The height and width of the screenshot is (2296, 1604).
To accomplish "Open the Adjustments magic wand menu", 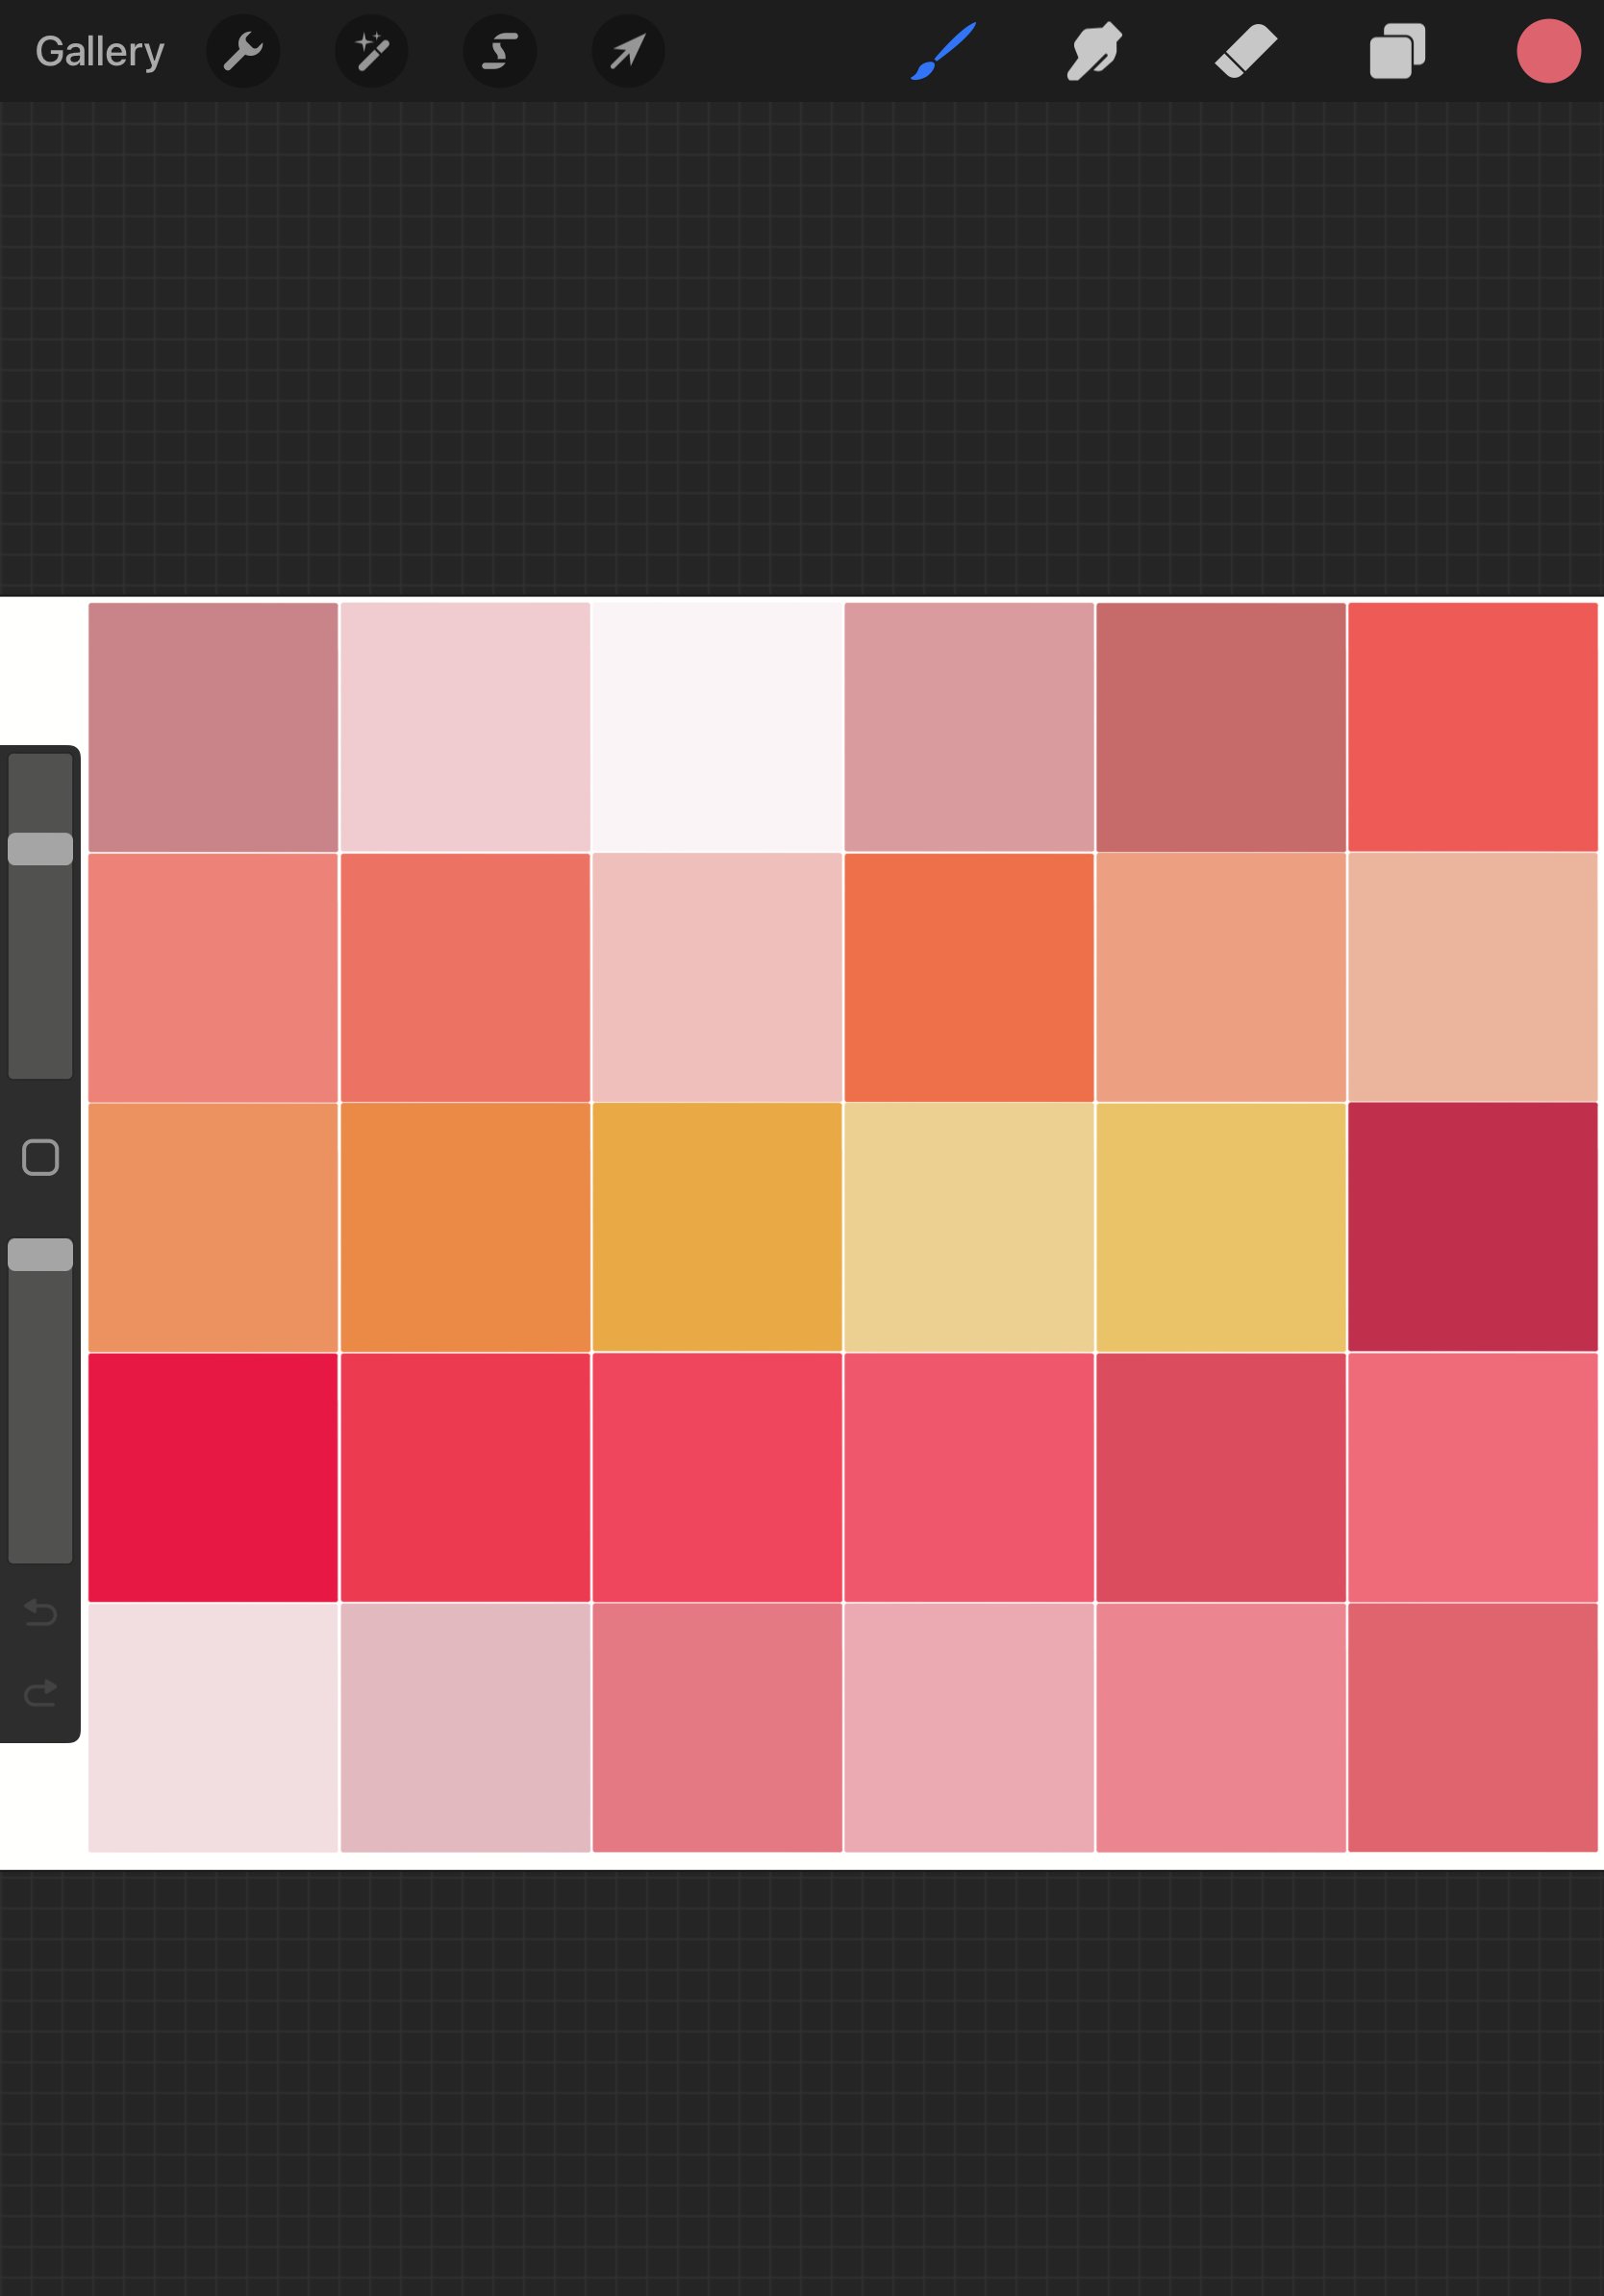I will (371, 51).
